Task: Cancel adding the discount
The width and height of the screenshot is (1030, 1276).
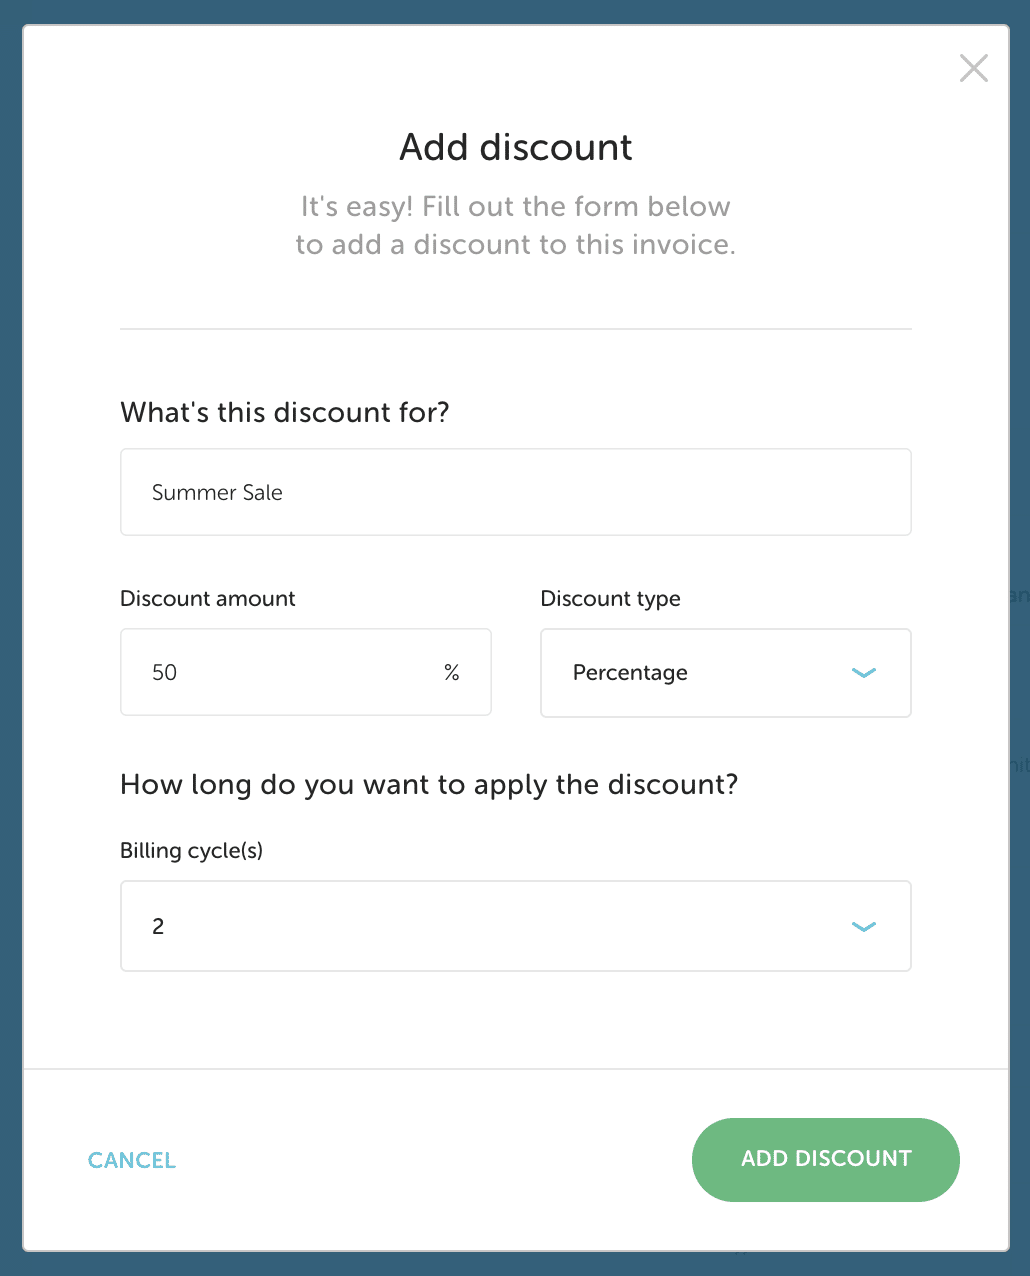Action: coord(132,1160)
